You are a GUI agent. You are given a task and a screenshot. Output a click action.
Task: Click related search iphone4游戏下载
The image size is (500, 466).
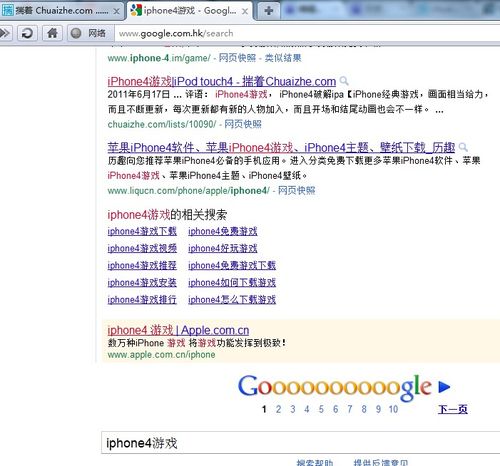click(x=142, y=231)
